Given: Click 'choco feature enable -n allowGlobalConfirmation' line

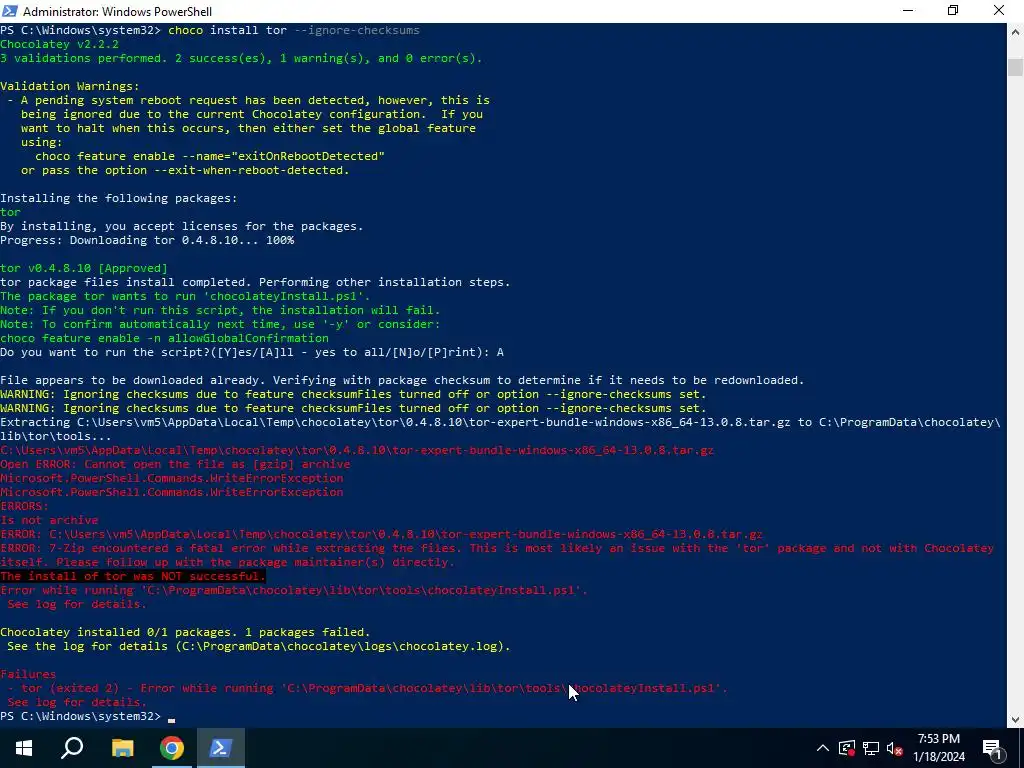Looking at the screenshot, I should tap(165, 338).
